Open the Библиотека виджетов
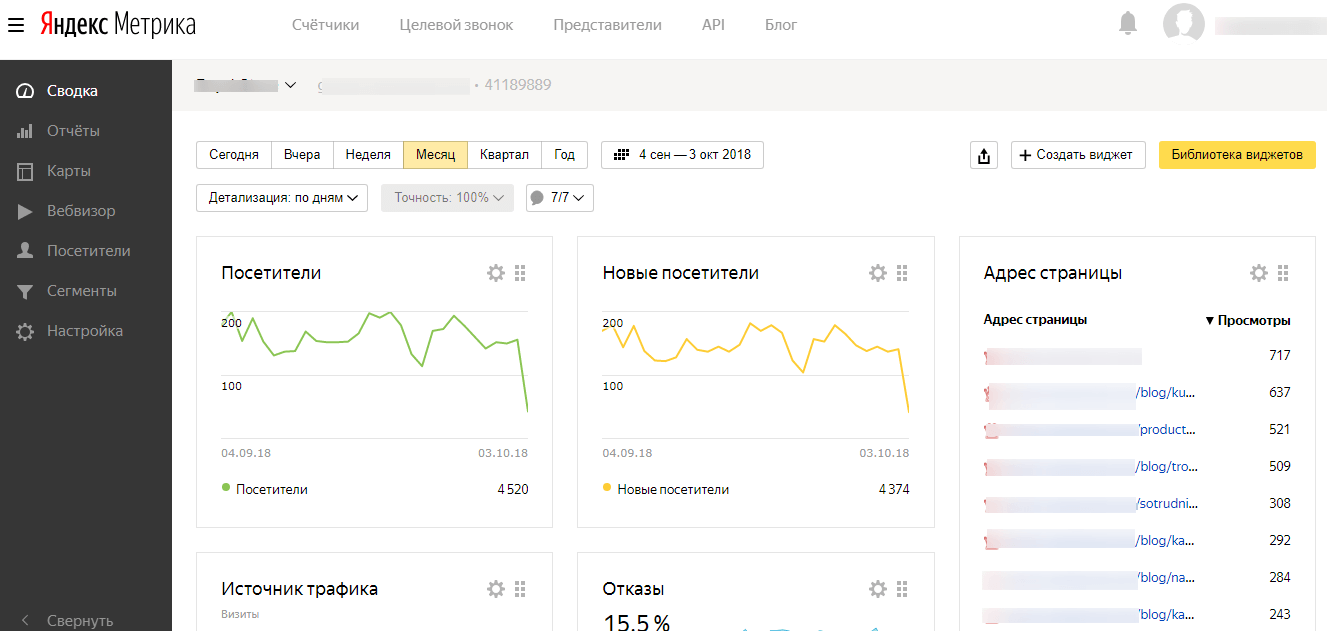 click(x=1237, y=155)
